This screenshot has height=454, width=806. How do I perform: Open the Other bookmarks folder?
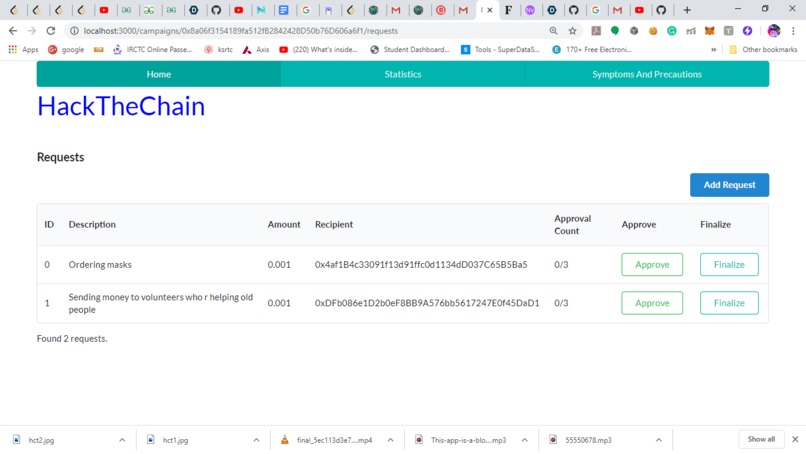[763, 49]
